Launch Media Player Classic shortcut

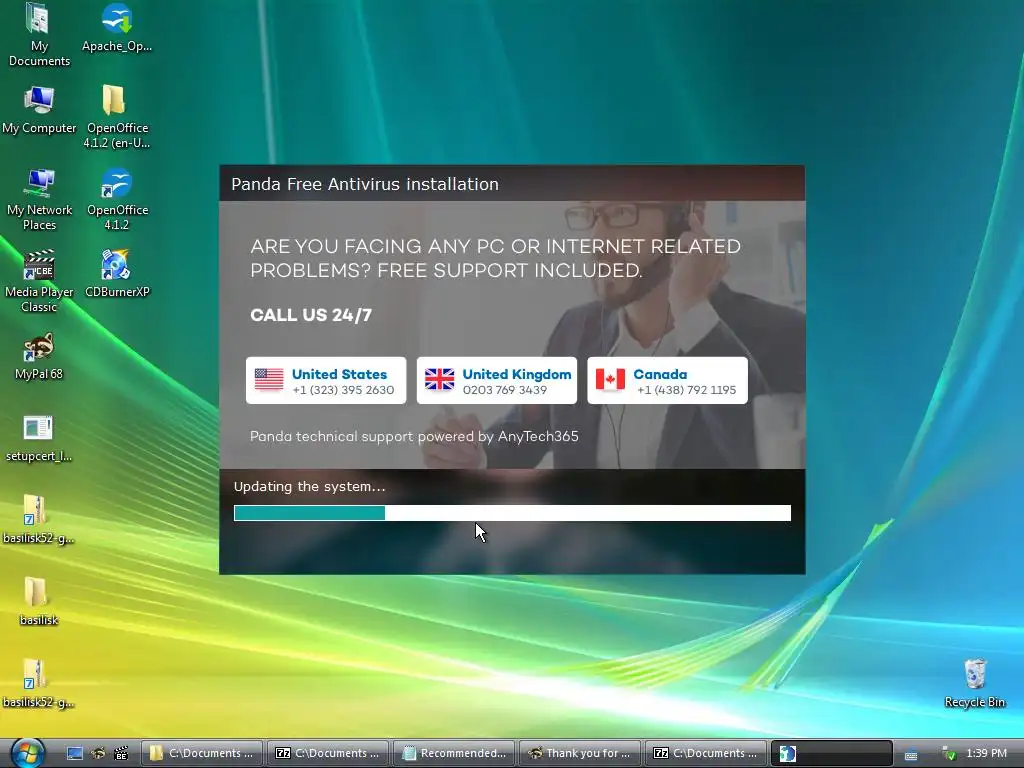39,281
